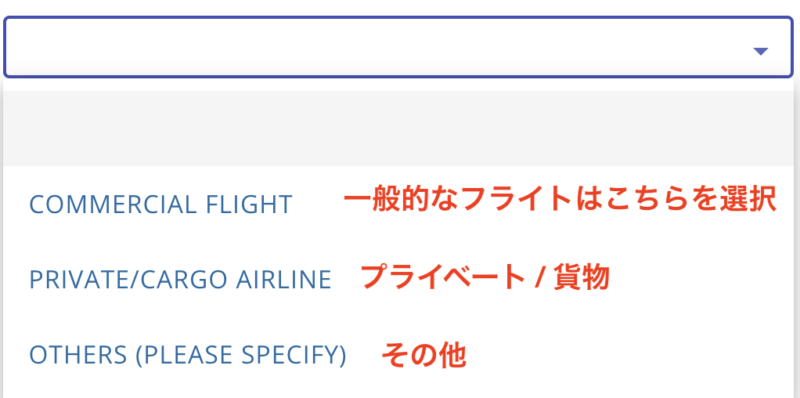Collapse the list using the blue caret
800x398 pixels.
tap(761, 51)
